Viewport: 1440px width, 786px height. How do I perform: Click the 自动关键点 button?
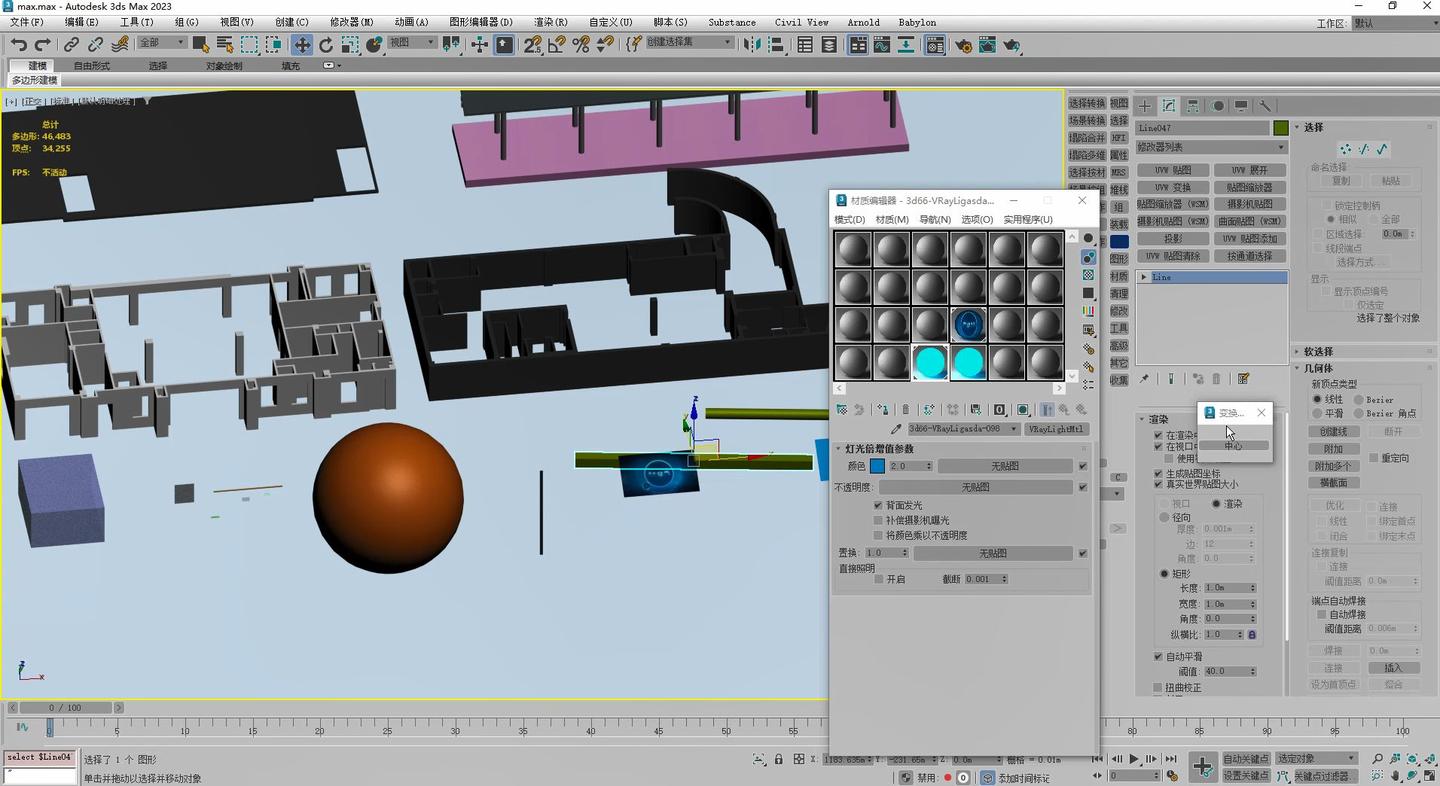point(1246,759)
